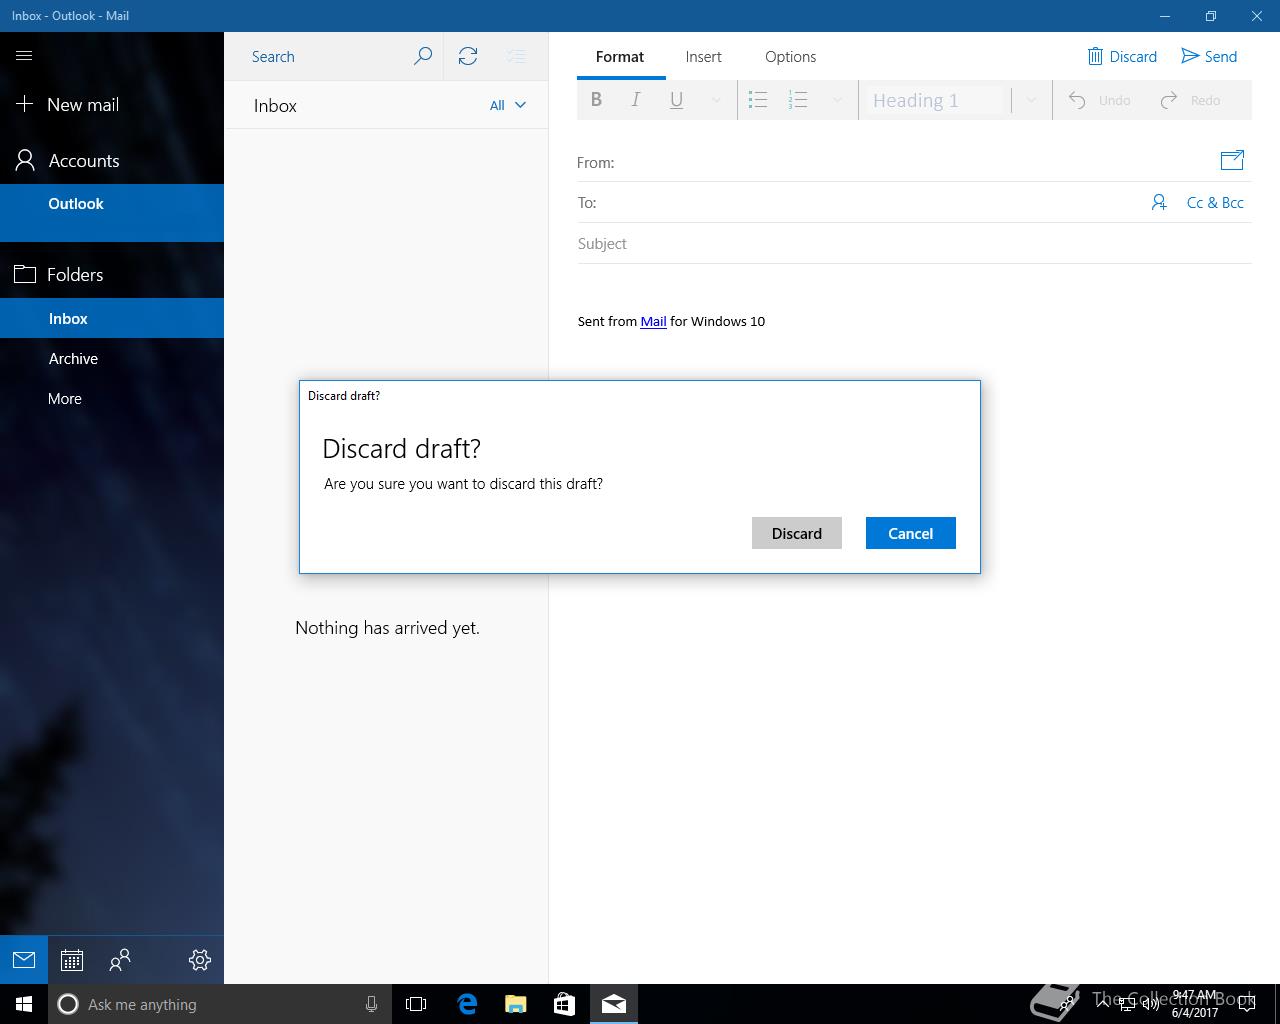Screen dimensions: 1280x1024
Task: Open the Store from the taskbar
Action: 565,1004
